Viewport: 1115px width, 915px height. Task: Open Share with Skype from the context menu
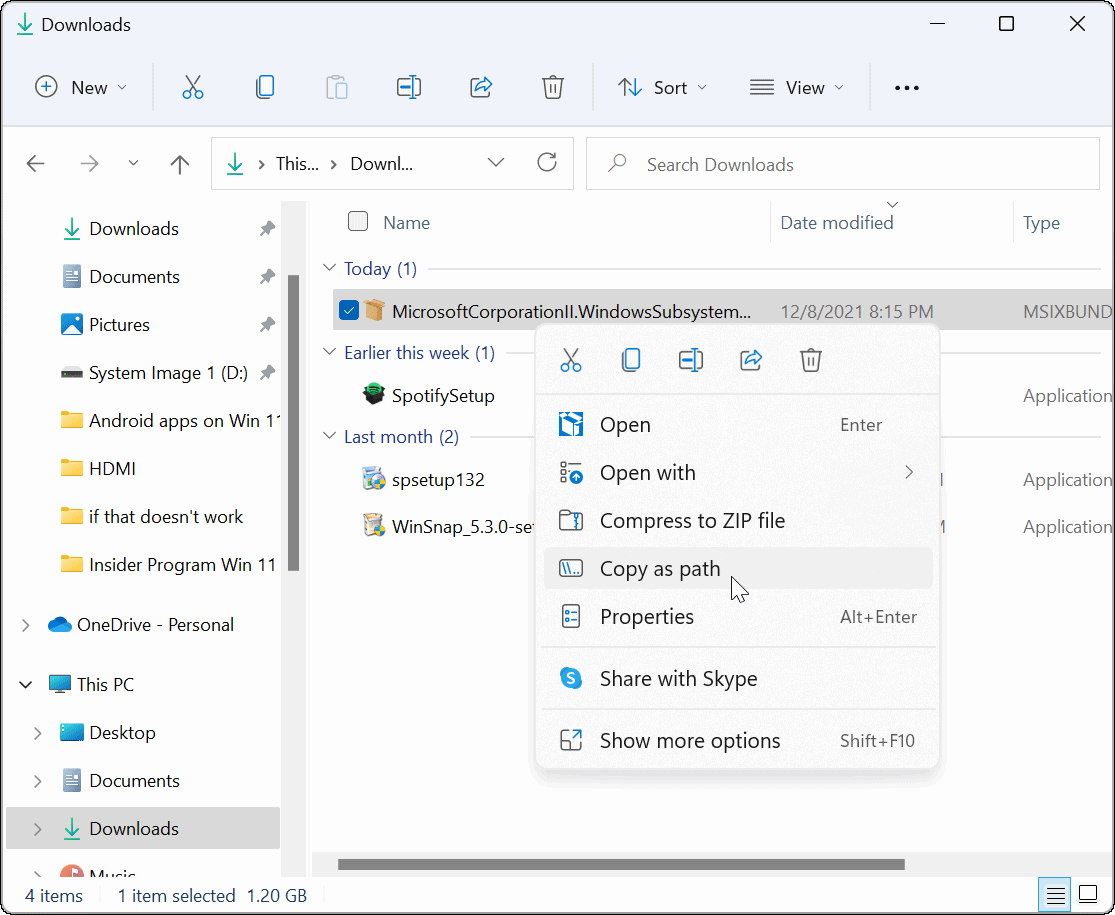coord(676,678)
